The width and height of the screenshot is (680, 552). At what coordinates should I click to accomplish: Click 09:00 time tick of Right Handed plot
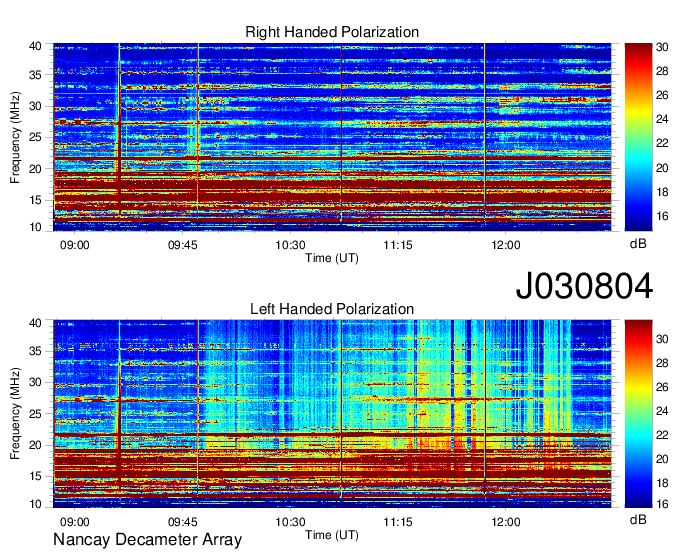tap(75, 245)
